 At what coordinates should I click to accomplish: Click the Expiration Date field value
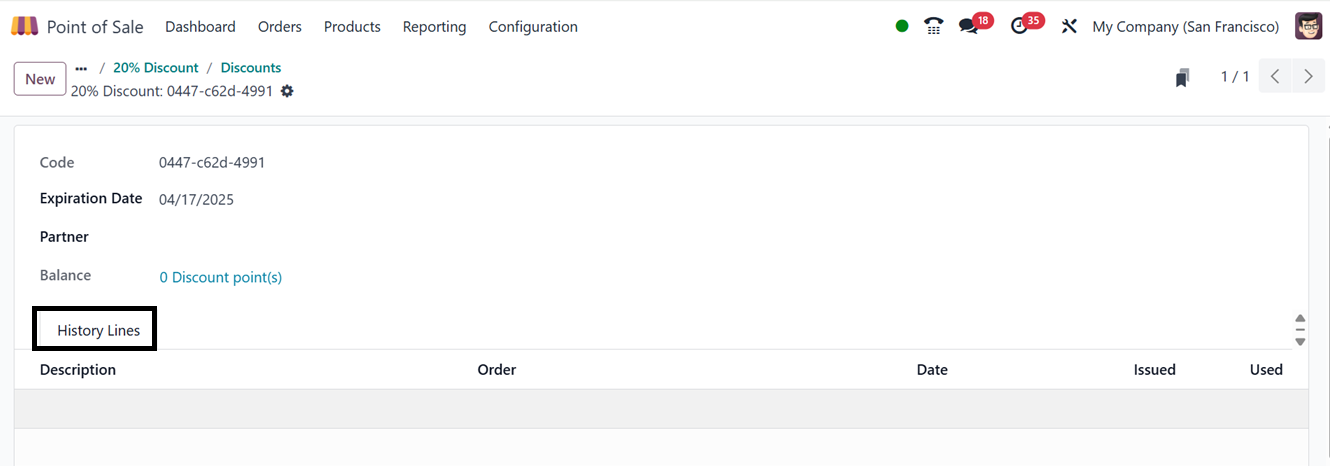197,199
